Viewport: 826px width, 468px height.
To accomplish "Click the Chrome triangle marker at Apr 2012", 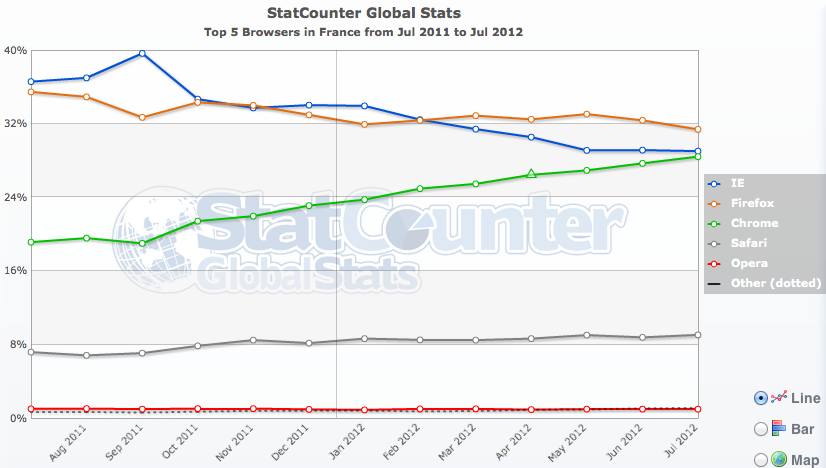I will (x=531, y=174).
